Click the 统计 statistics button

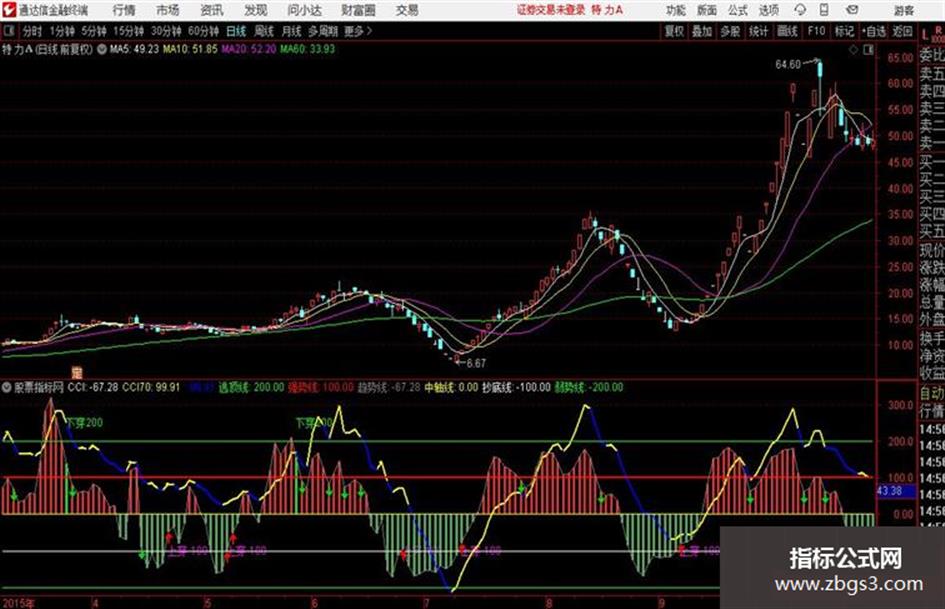click(759, 31)
